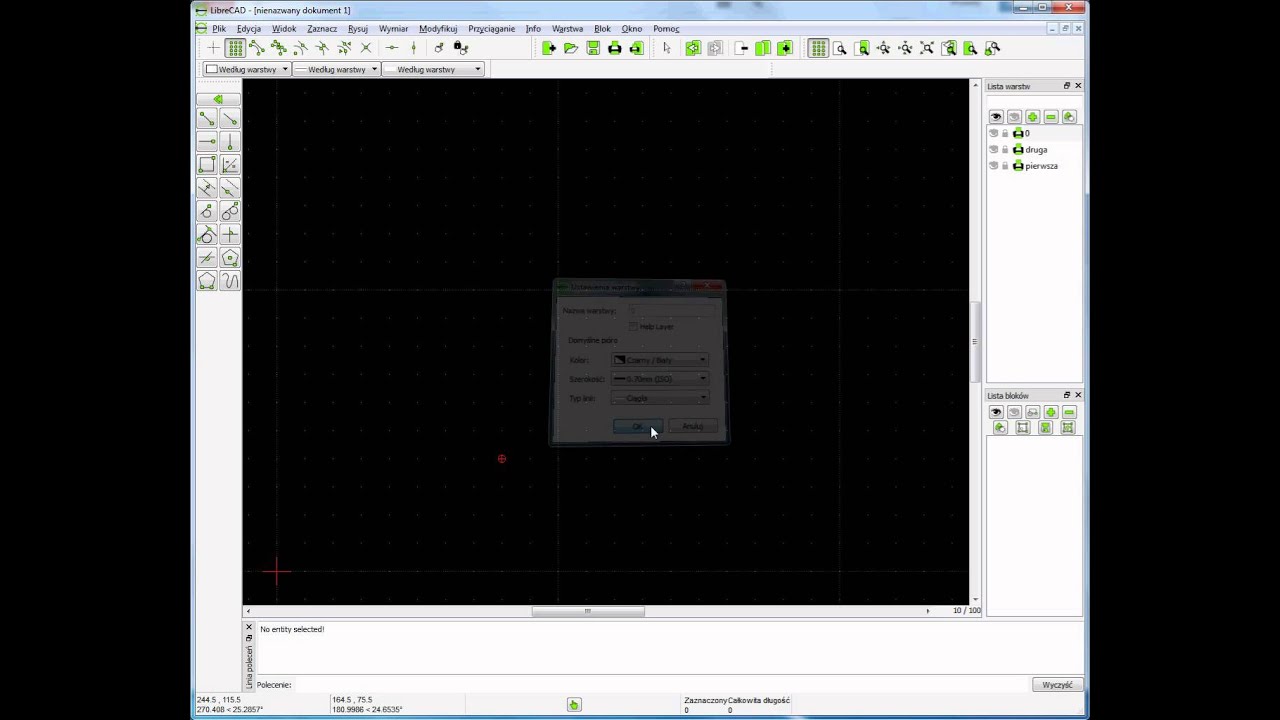Screen dimensions: 1280x720
Task: Toggle grid display in view toolbar
Action: tap(818, 48)
